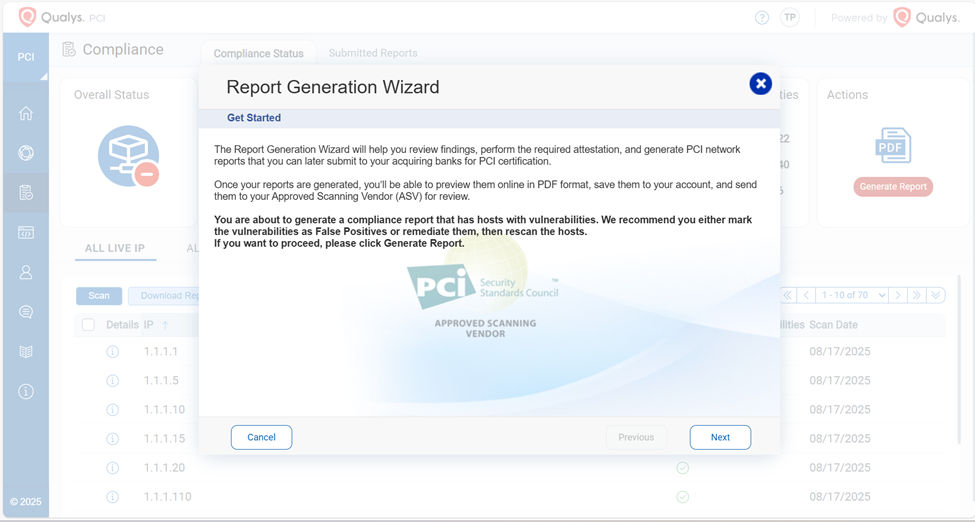Click the PDF report icon
The height and width of the screenshot is (522, 975).
[x=893, y=146]
